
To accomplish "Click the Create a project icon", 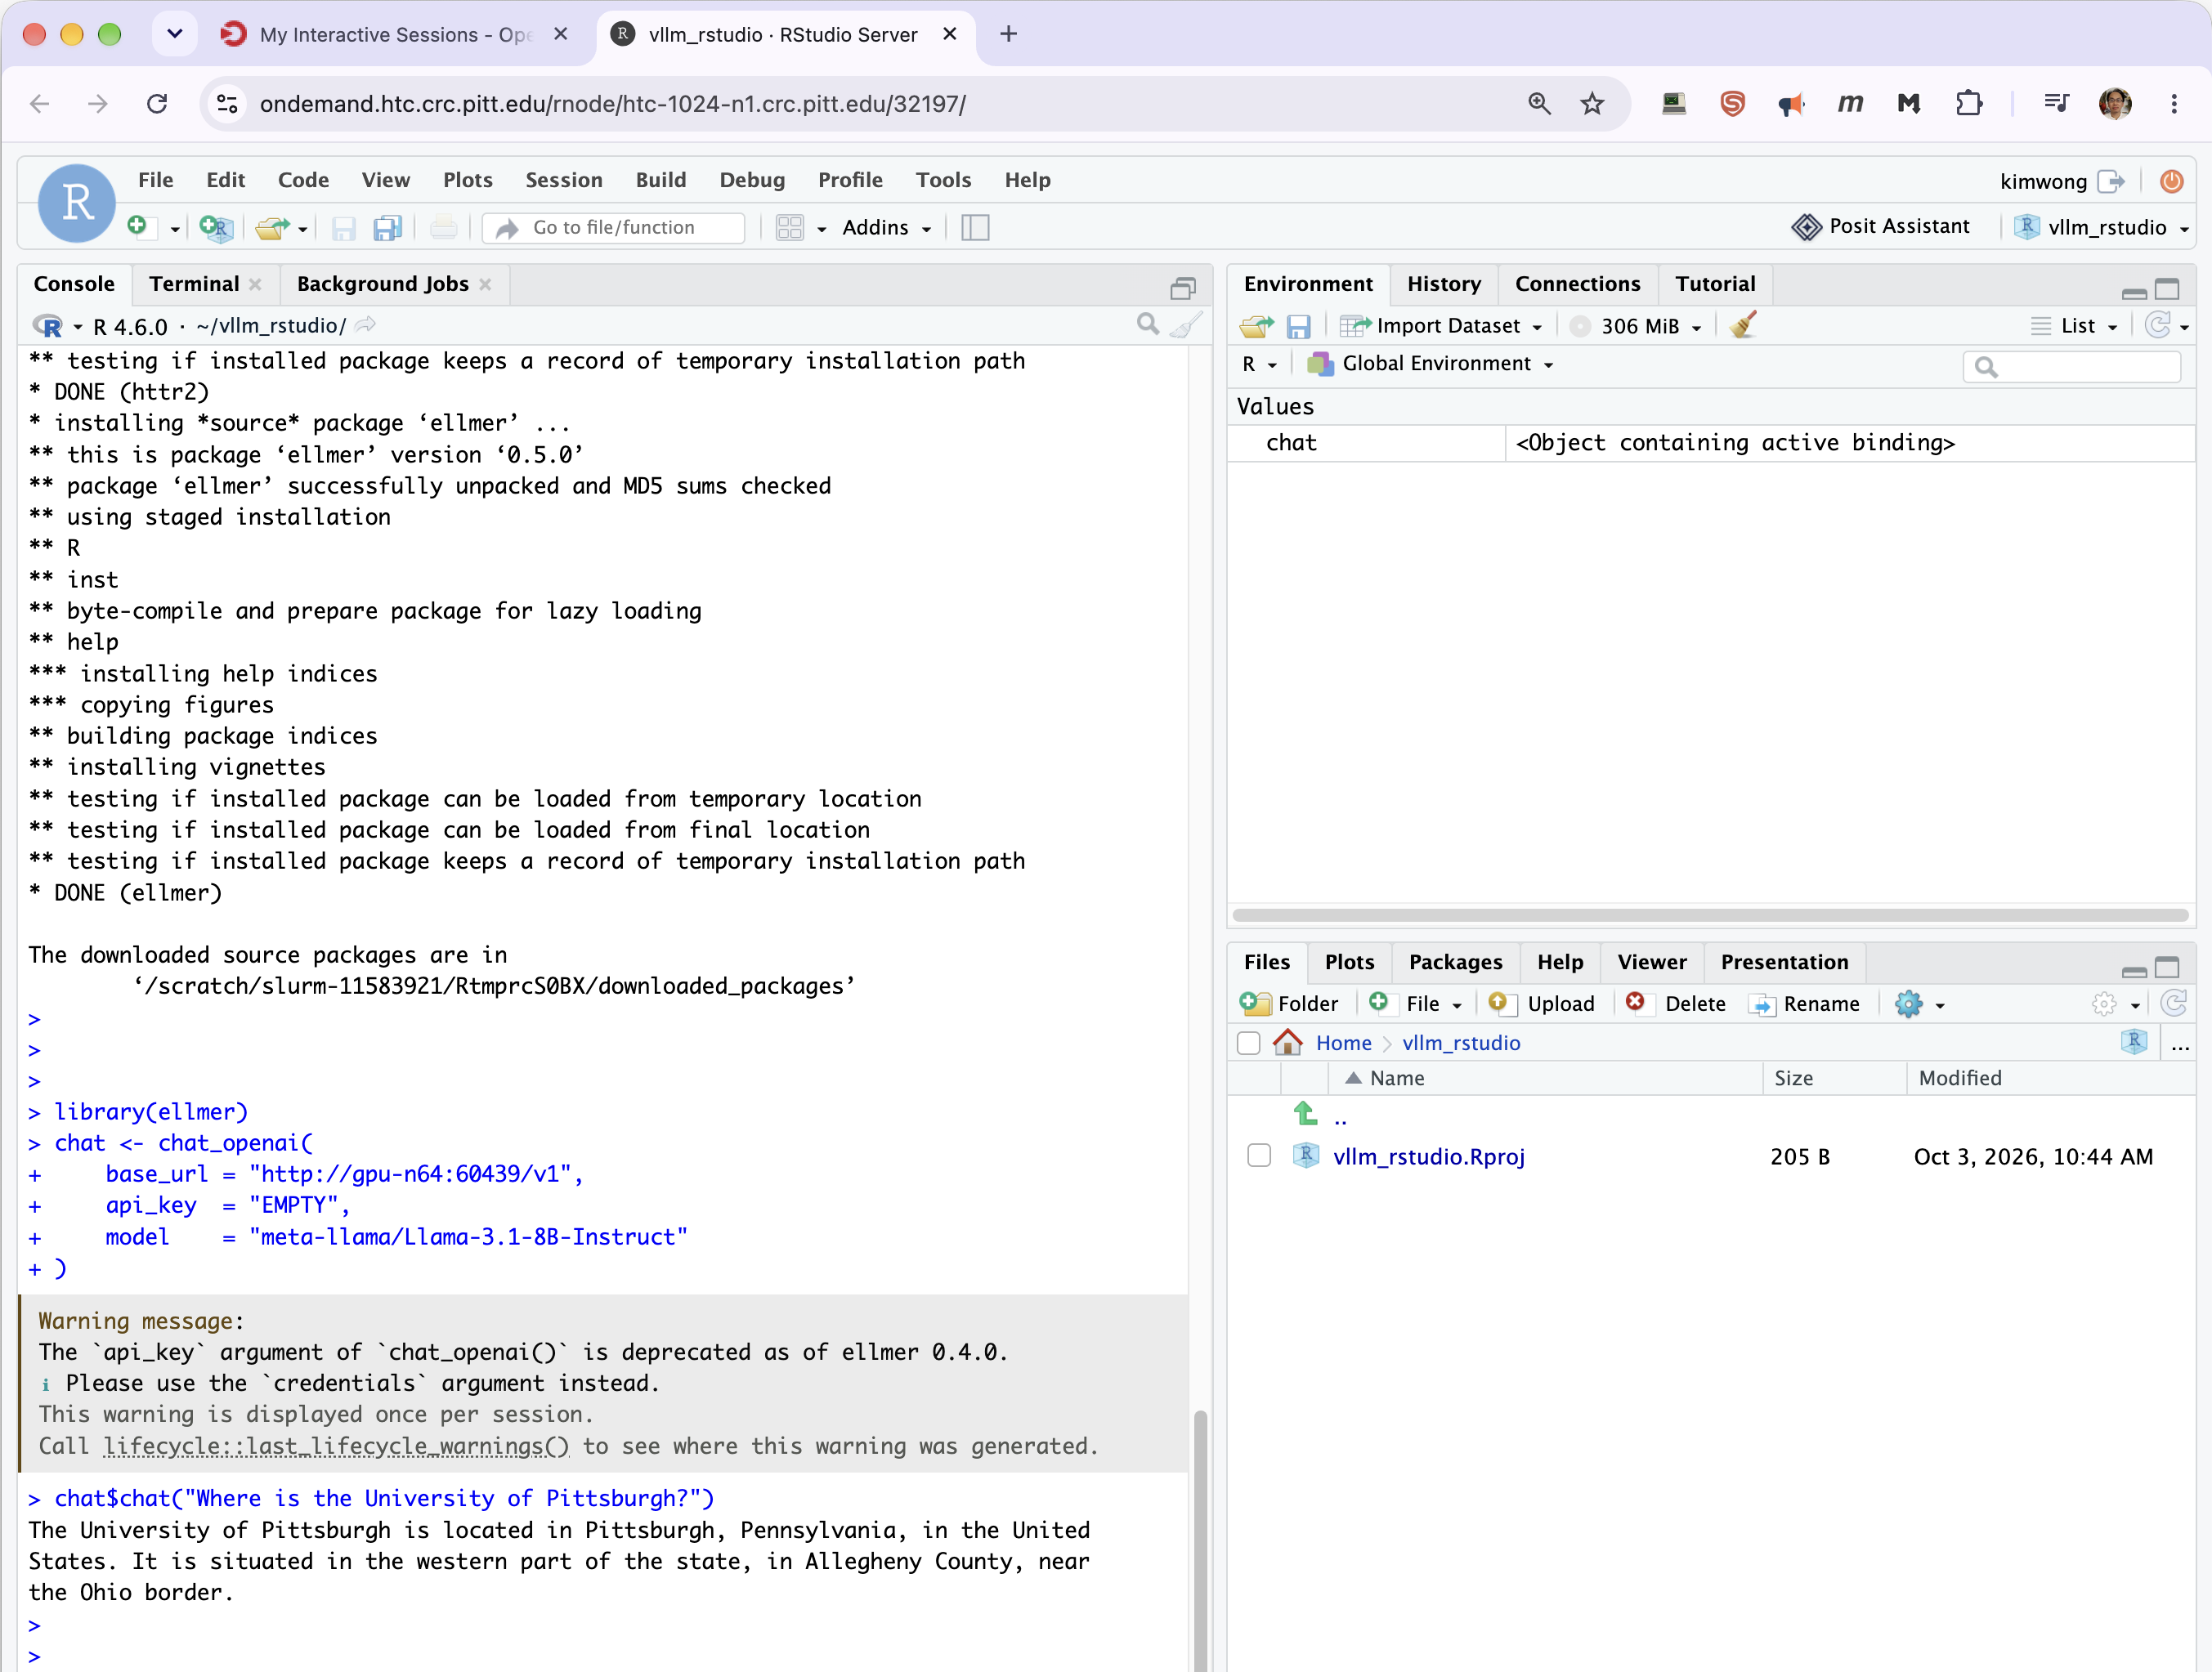I will [216, 228].
